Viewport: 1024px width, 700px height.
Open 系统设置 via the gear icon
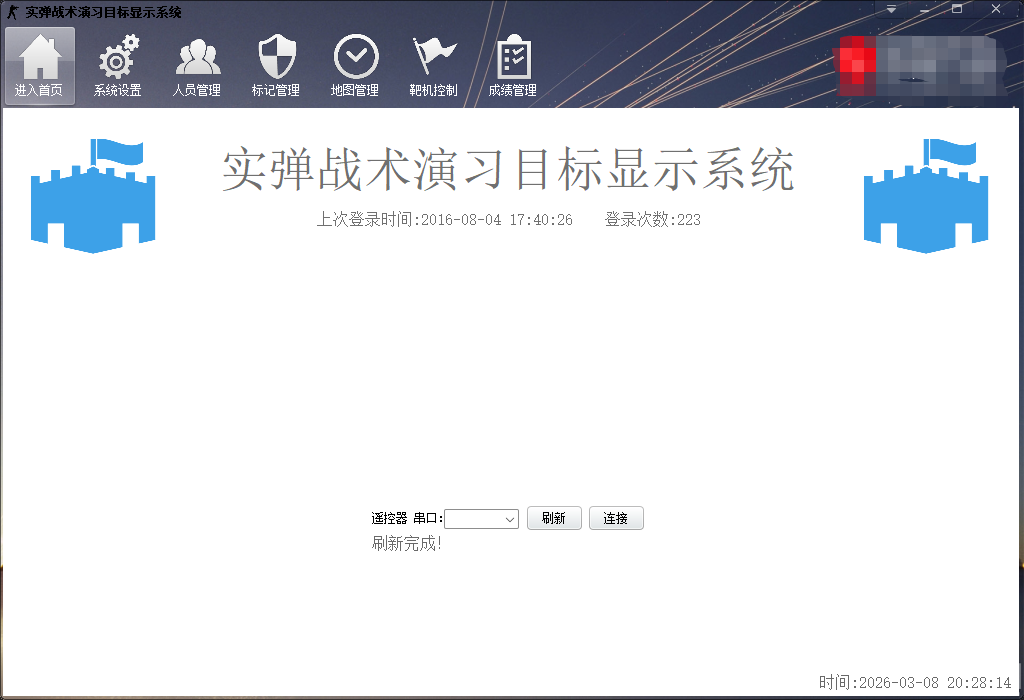click(x=117, y=65)
